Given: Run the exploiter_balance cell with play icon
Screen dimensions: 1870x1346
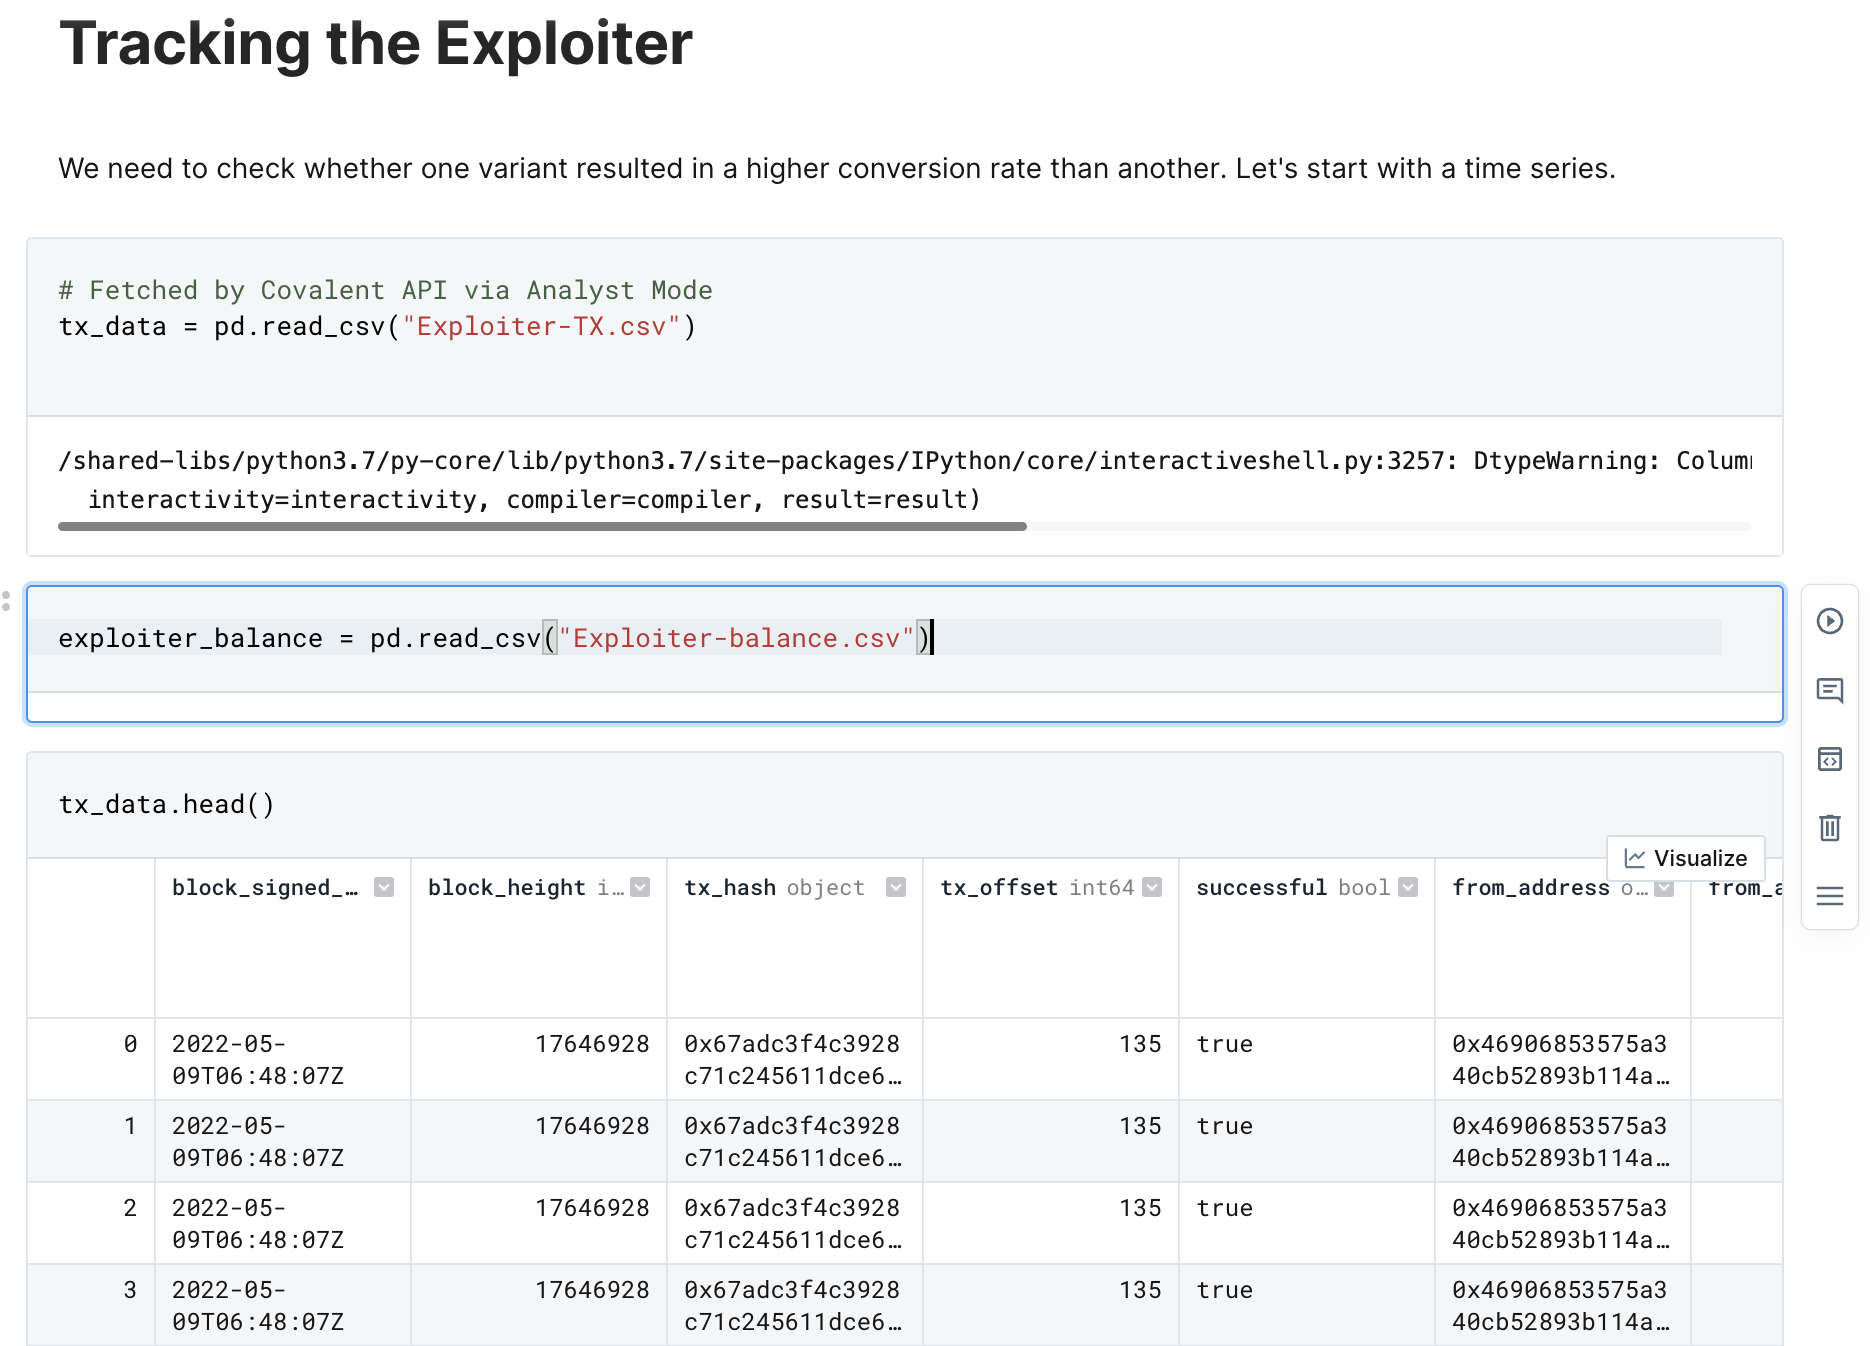Looking at the screenshot, I should tap(1829, 621).
